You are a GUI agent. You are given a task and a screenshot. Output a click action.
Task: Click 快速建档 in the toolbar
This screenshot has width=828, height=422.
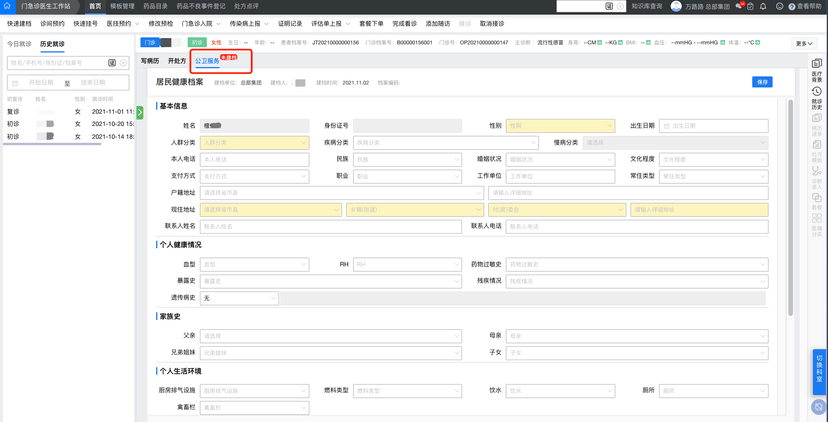tap(19, 24)
